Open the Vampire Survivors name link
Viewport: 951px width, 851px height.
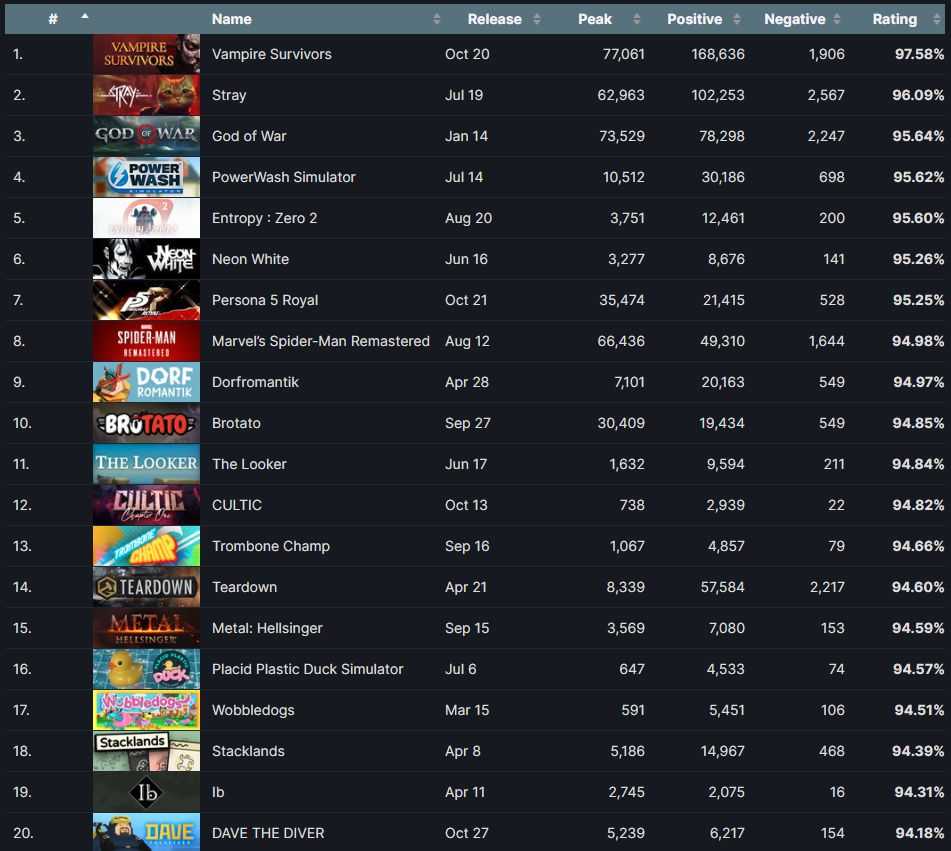pyautogui.click(x=272, y=54)
